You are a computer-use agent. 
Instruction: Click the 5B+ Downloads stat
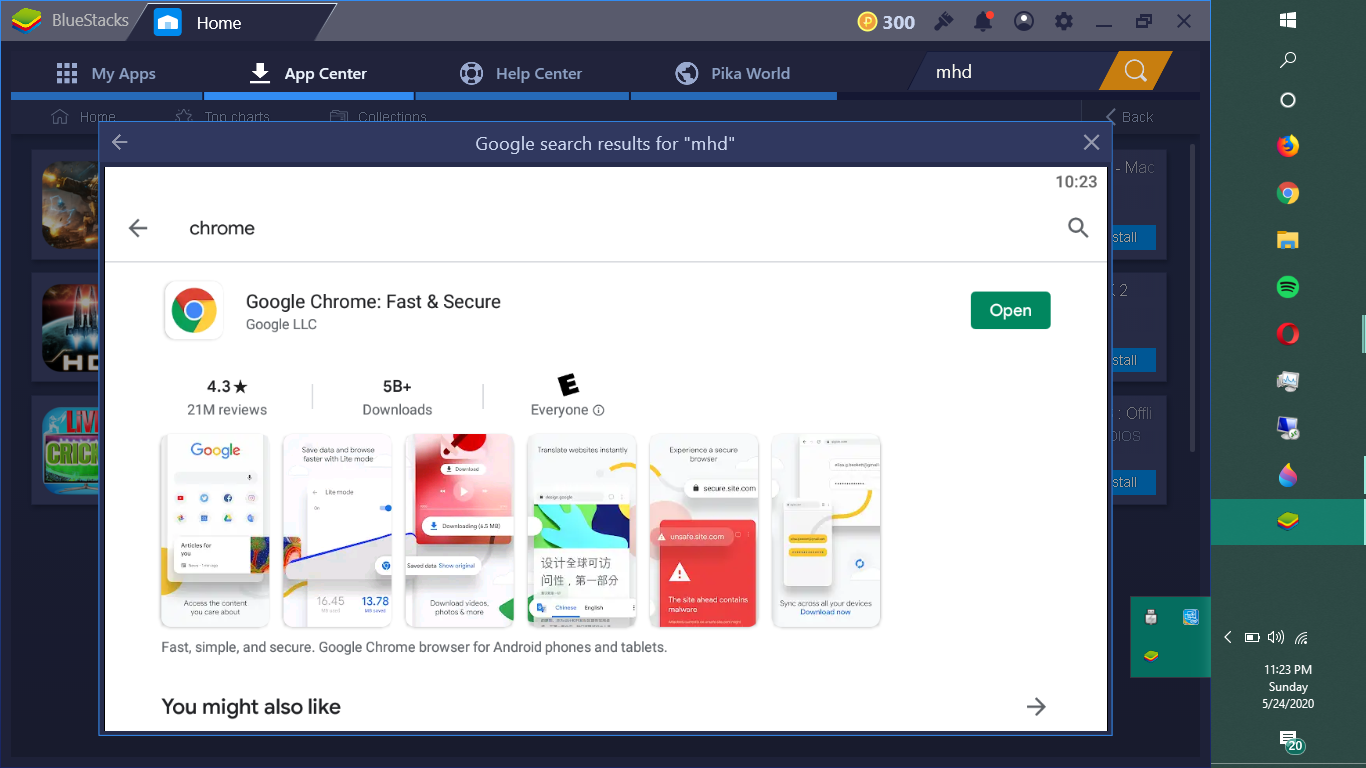[397, 397]
